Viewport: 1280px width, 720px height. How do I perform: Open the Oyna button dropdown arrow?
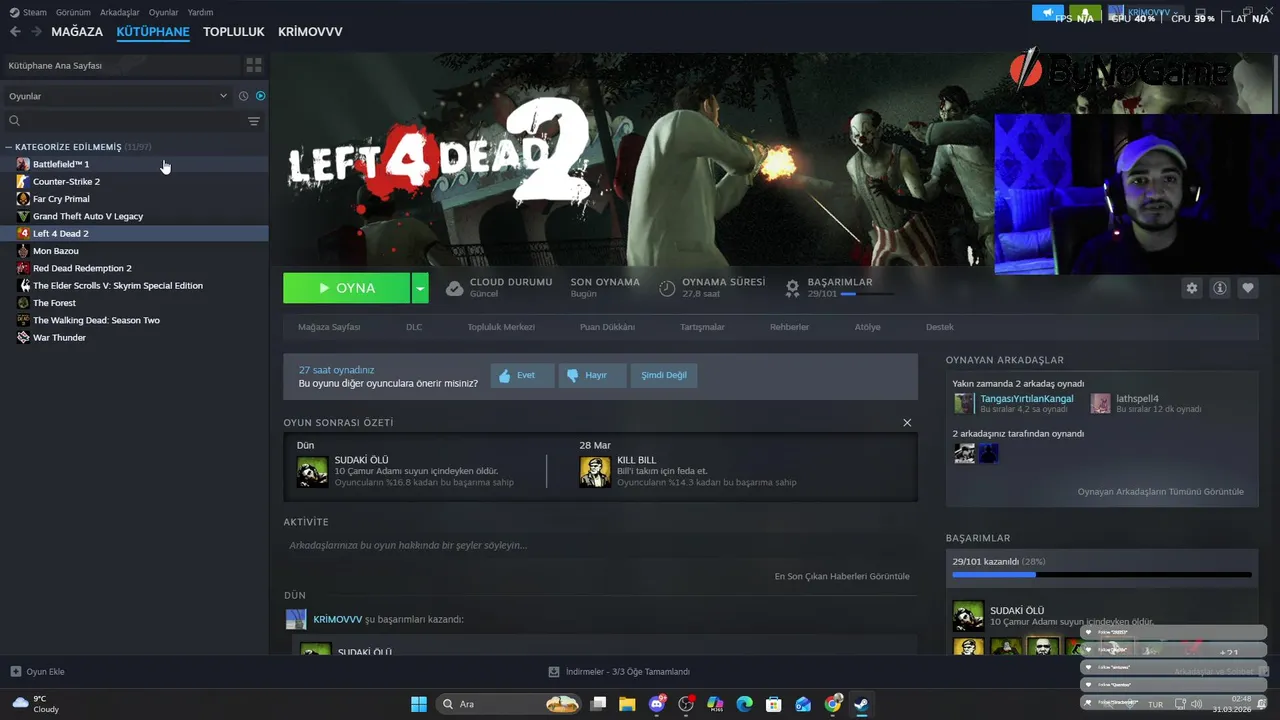point(421,288)
